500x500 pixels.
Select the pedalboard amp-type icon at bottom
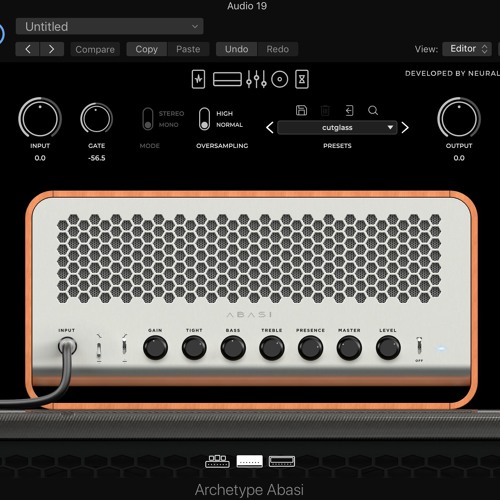[x=217, y=461]
